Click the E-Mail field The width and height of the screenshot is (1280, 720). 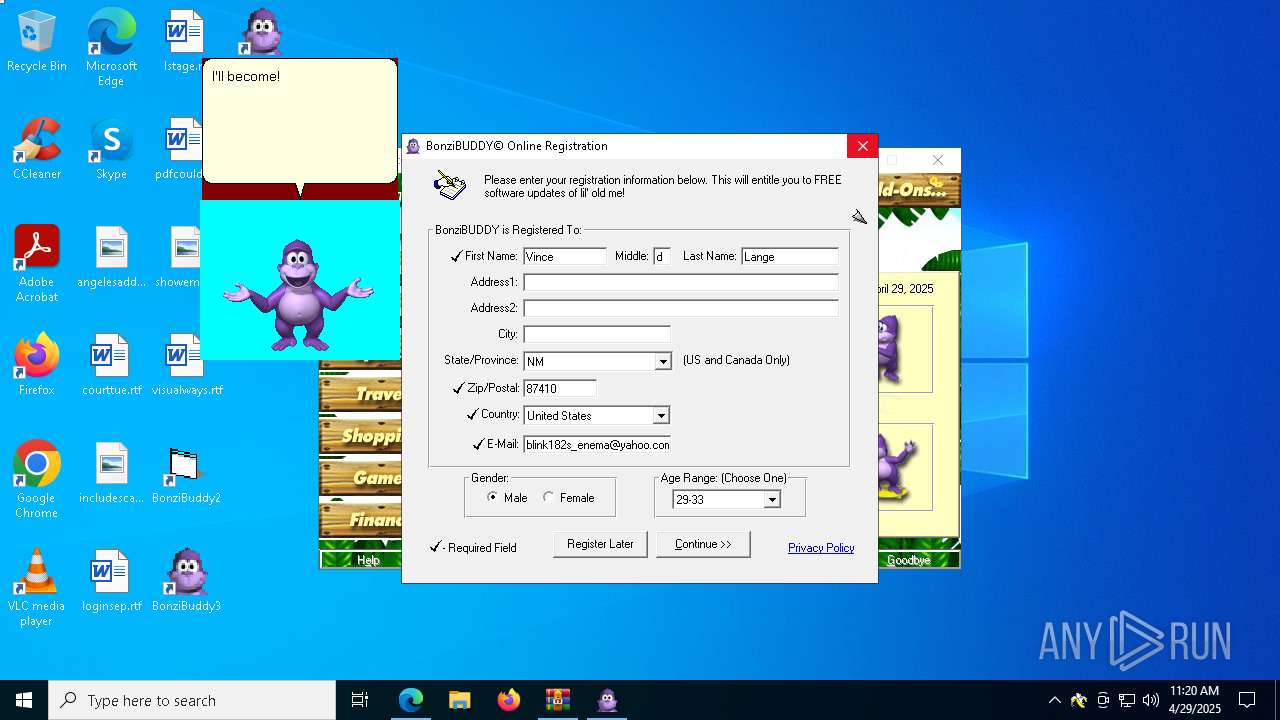click(597, 444)
